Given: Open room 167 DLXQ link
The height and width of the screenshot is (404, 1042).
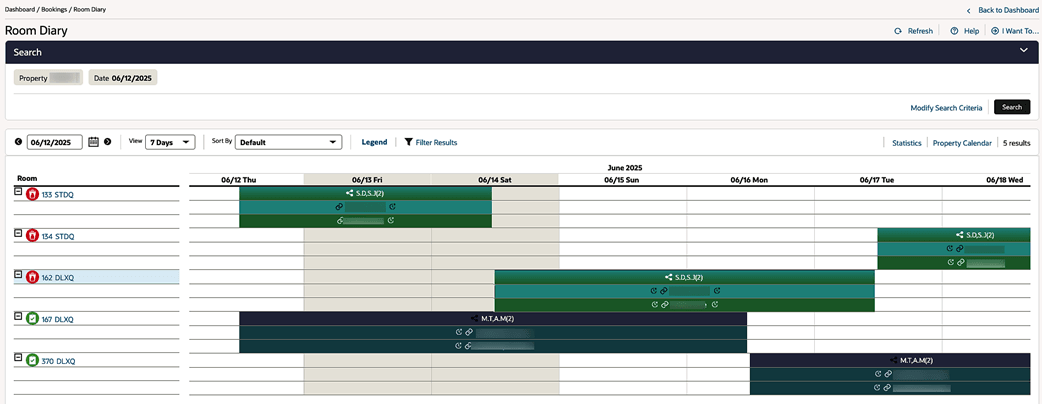Looking at the screenshot, I should pyautogui.click(x=58, y=319).
